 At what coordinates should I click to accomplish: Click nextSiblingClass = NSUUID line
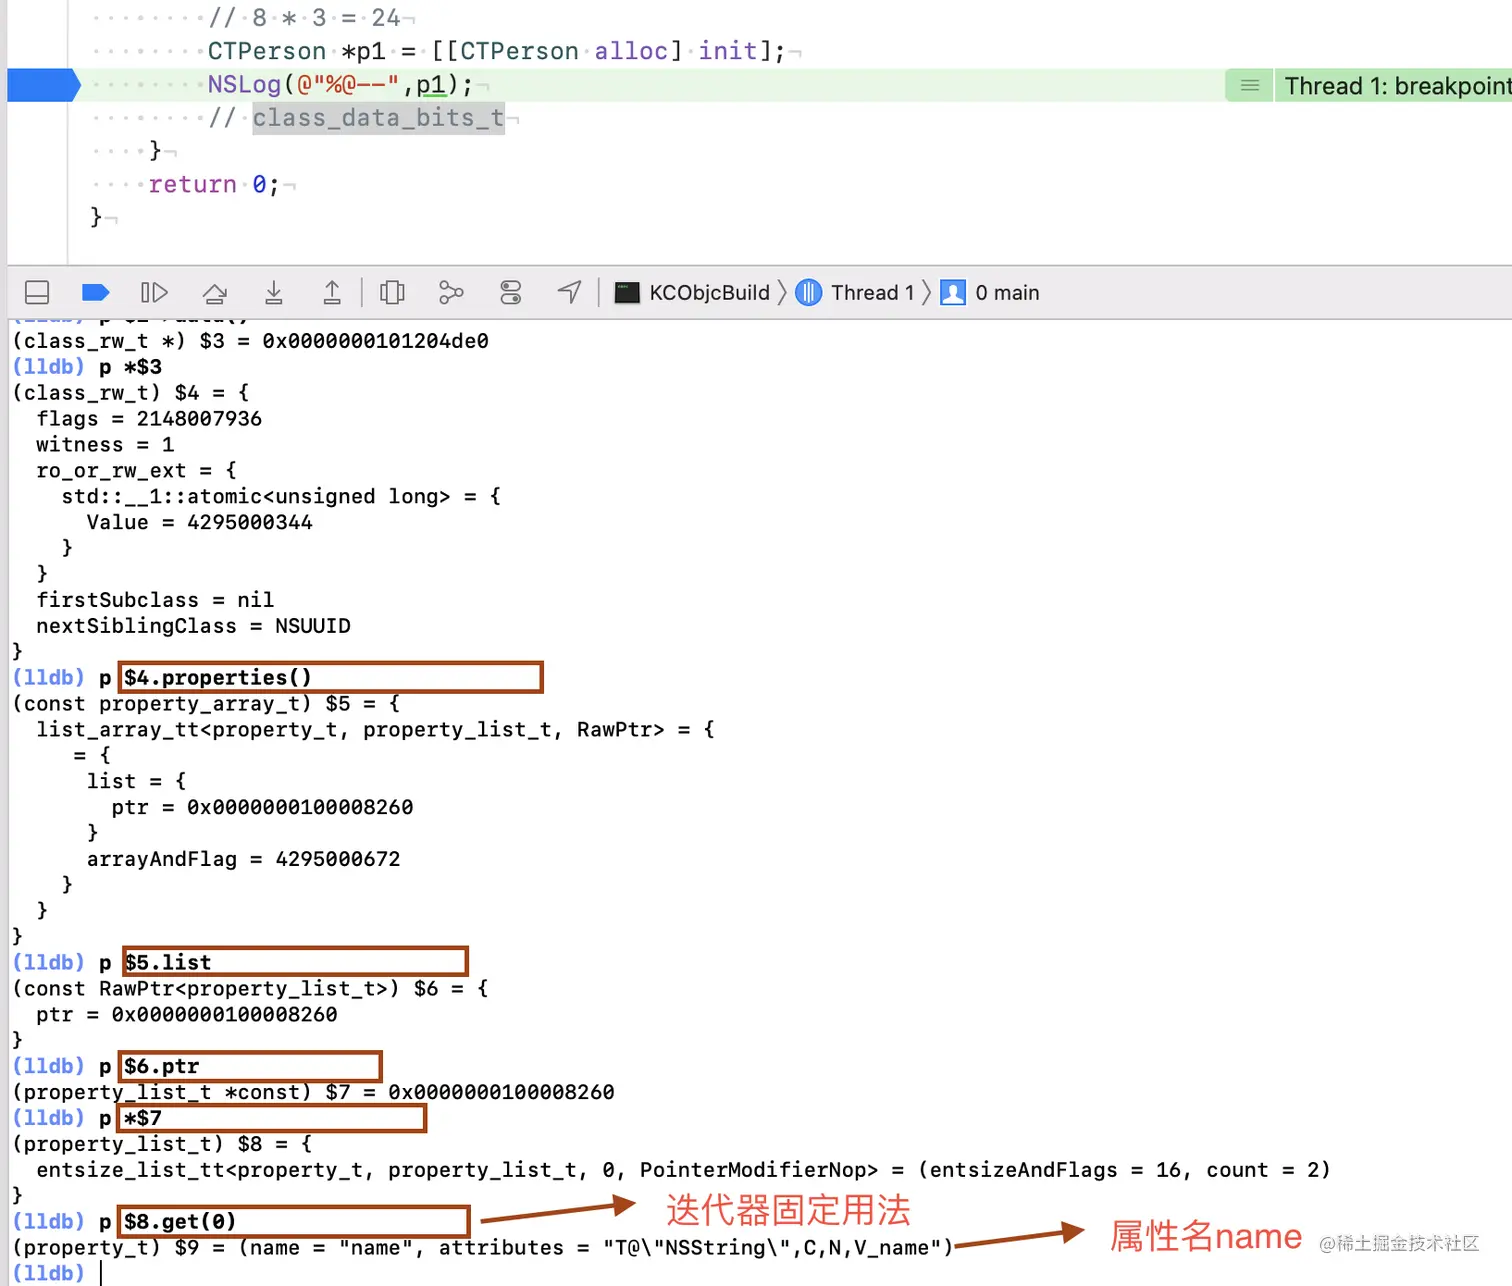[x=193, y=626]
